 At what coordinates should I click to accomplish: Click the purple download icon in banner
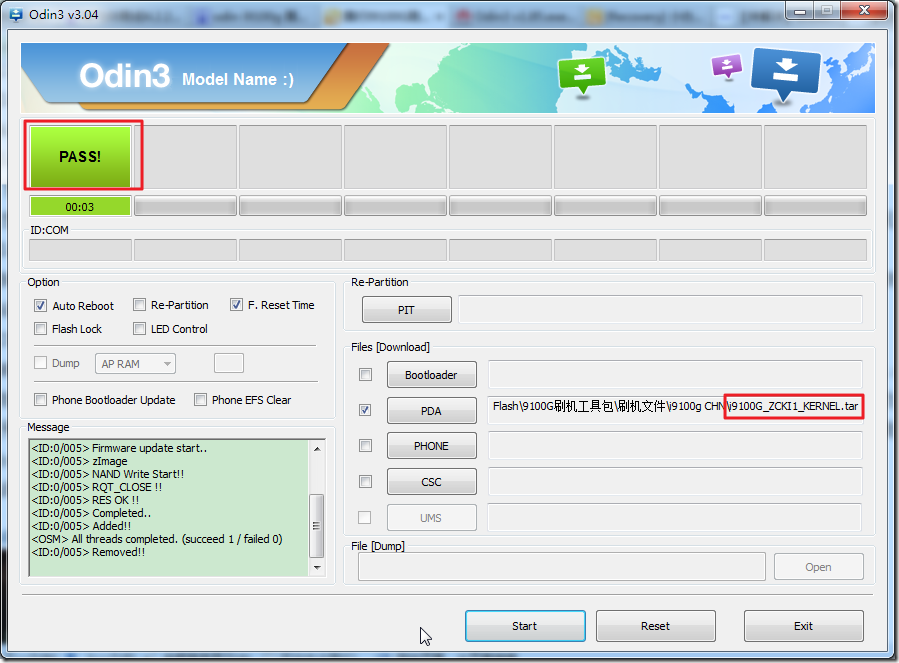click(x=726, y=65)
